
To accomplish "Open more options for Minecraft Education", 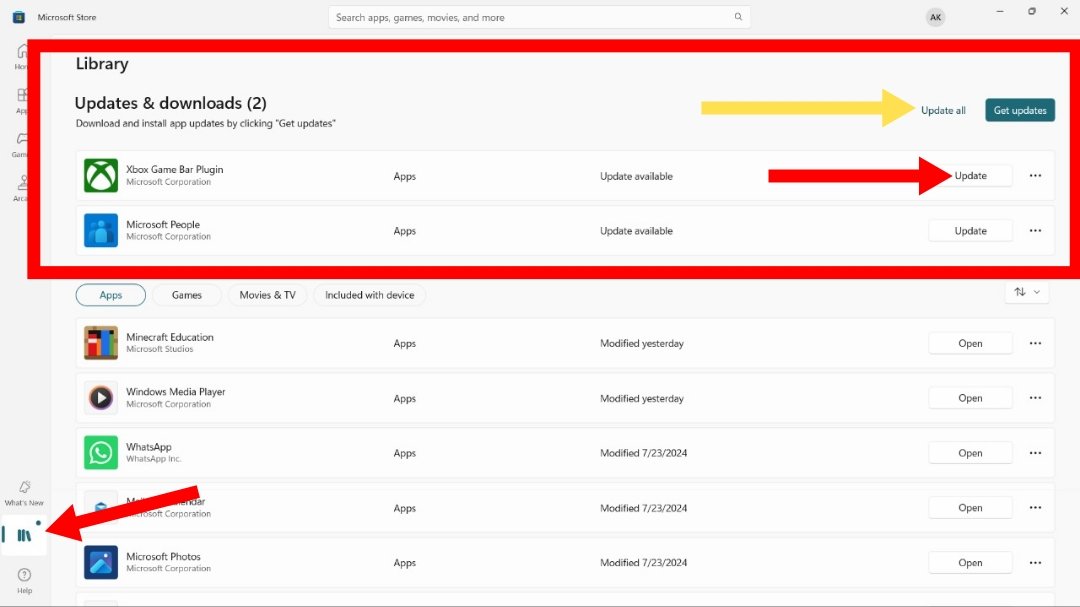I will 1035,343.
